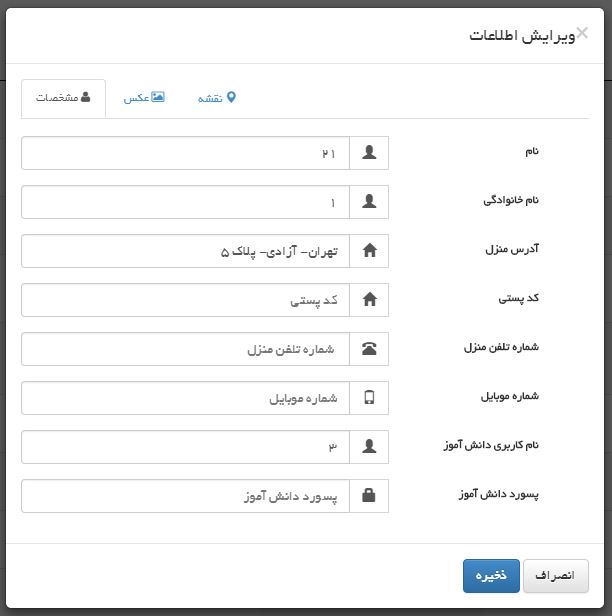Focus the شماره موبایل input field

[x=185, y=398]
